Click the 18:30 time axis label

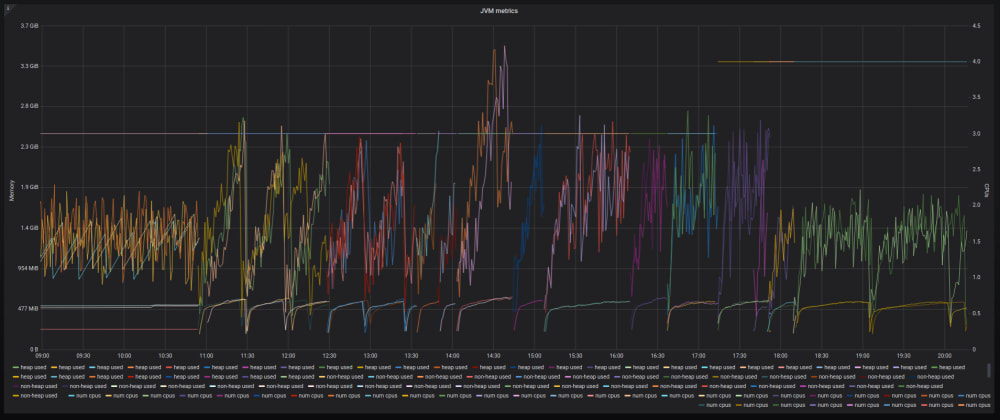coord(821,356)
